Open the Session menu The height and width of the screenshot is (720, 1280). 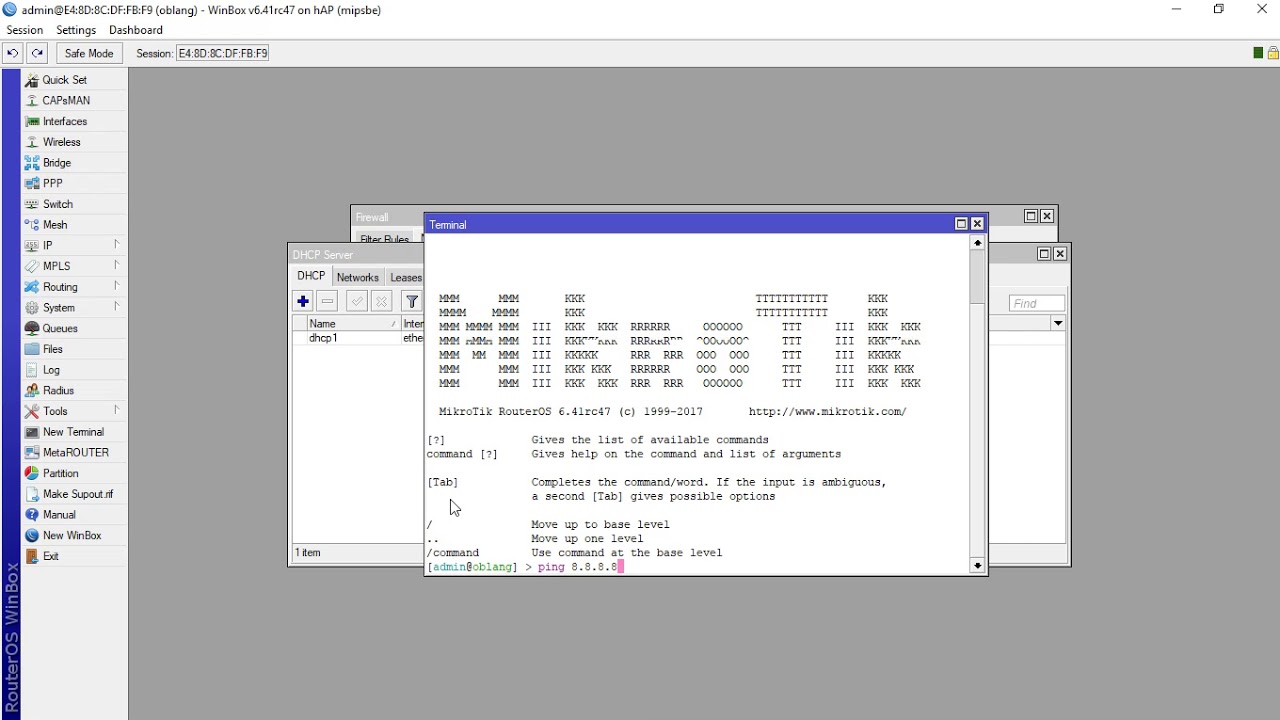click(x=24, y=30)
